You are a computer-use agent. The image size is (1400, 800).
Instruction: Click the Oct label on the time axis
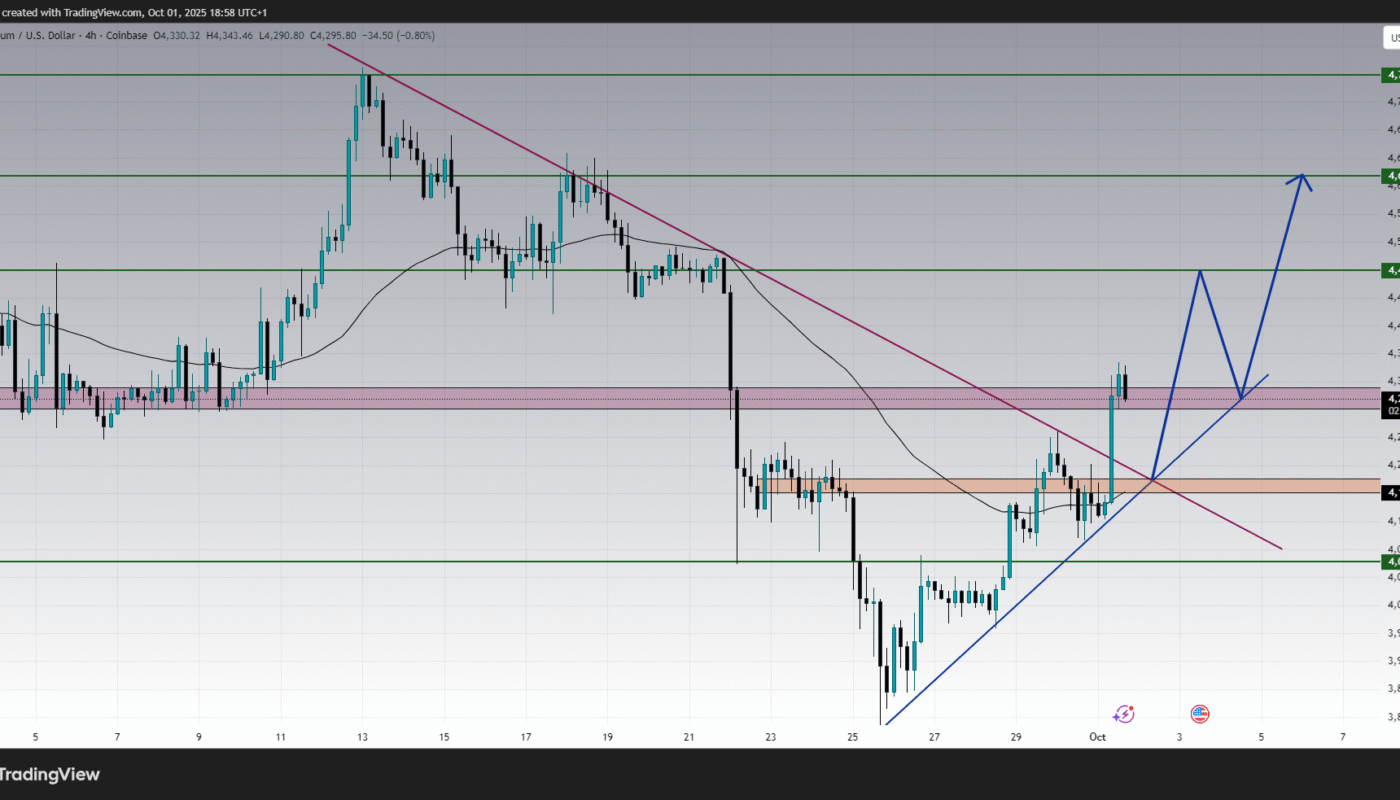click(1098, 737)
